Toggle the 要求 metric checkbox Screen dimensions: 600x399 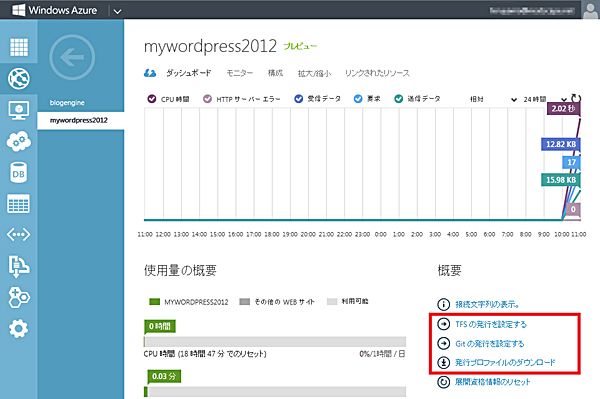coord(358,99)
